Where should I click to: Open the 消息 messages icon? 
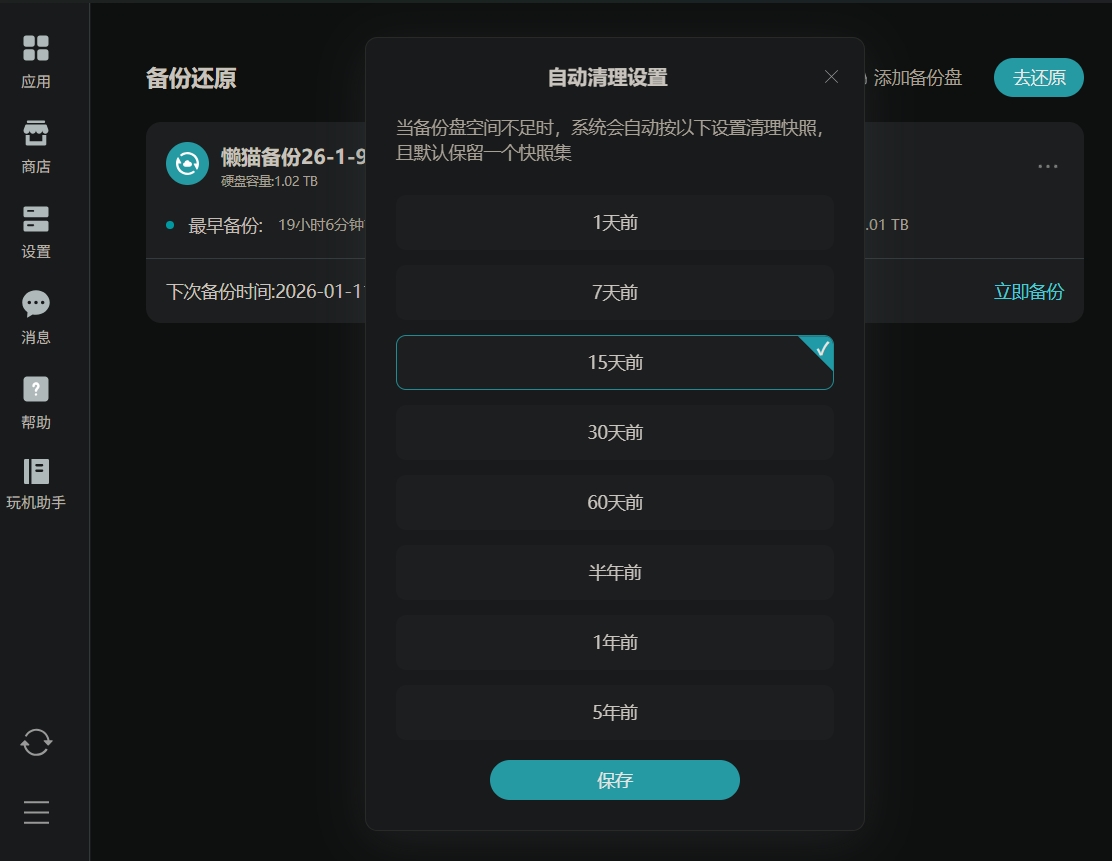[x=35, y=304]
